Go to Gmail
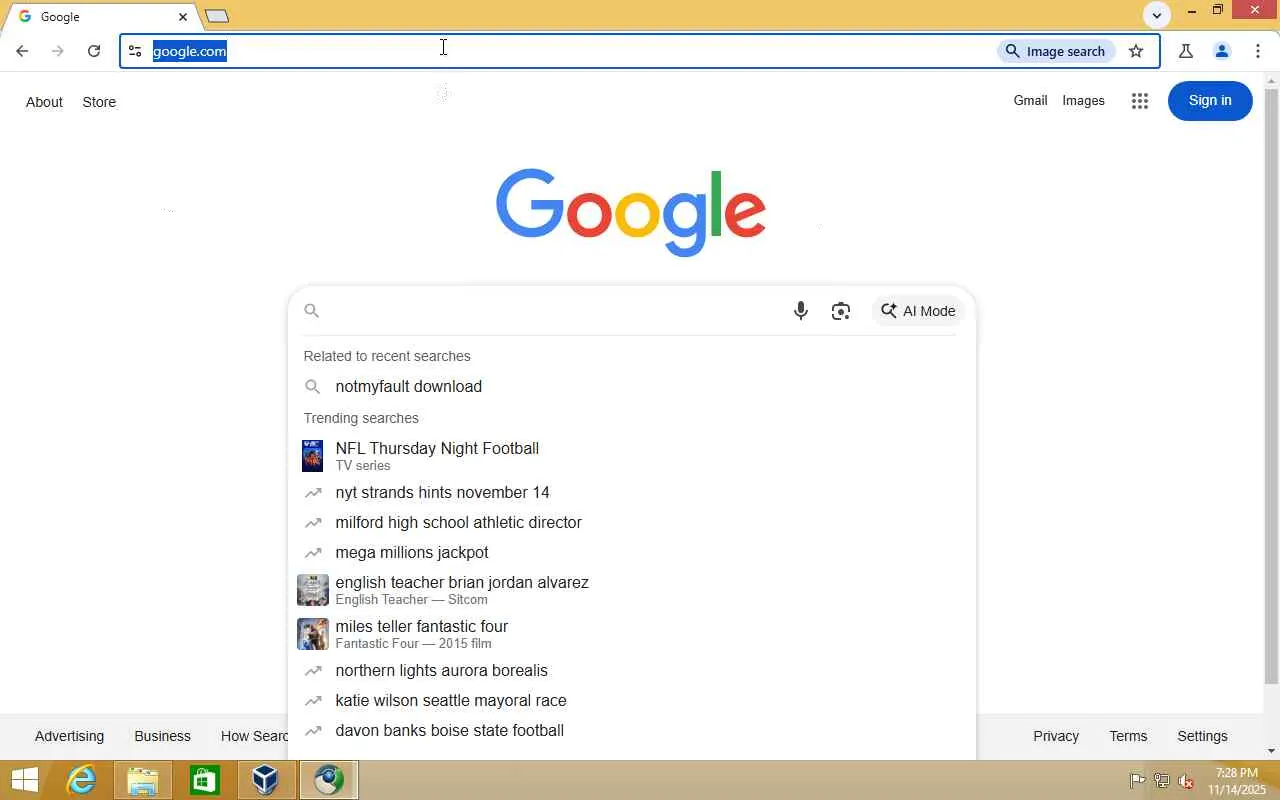This screenshot has width=1280, height=800. [1030, 100]
